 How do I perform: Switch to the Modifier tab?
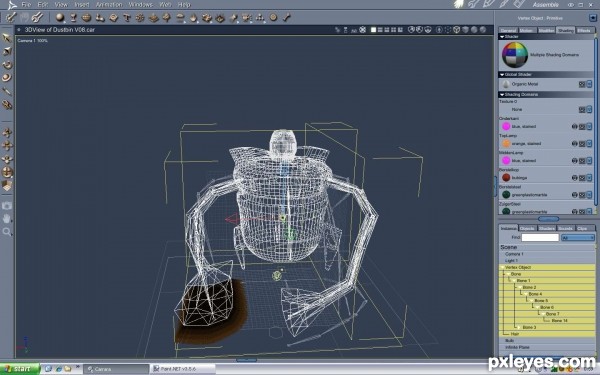point(546,30)
